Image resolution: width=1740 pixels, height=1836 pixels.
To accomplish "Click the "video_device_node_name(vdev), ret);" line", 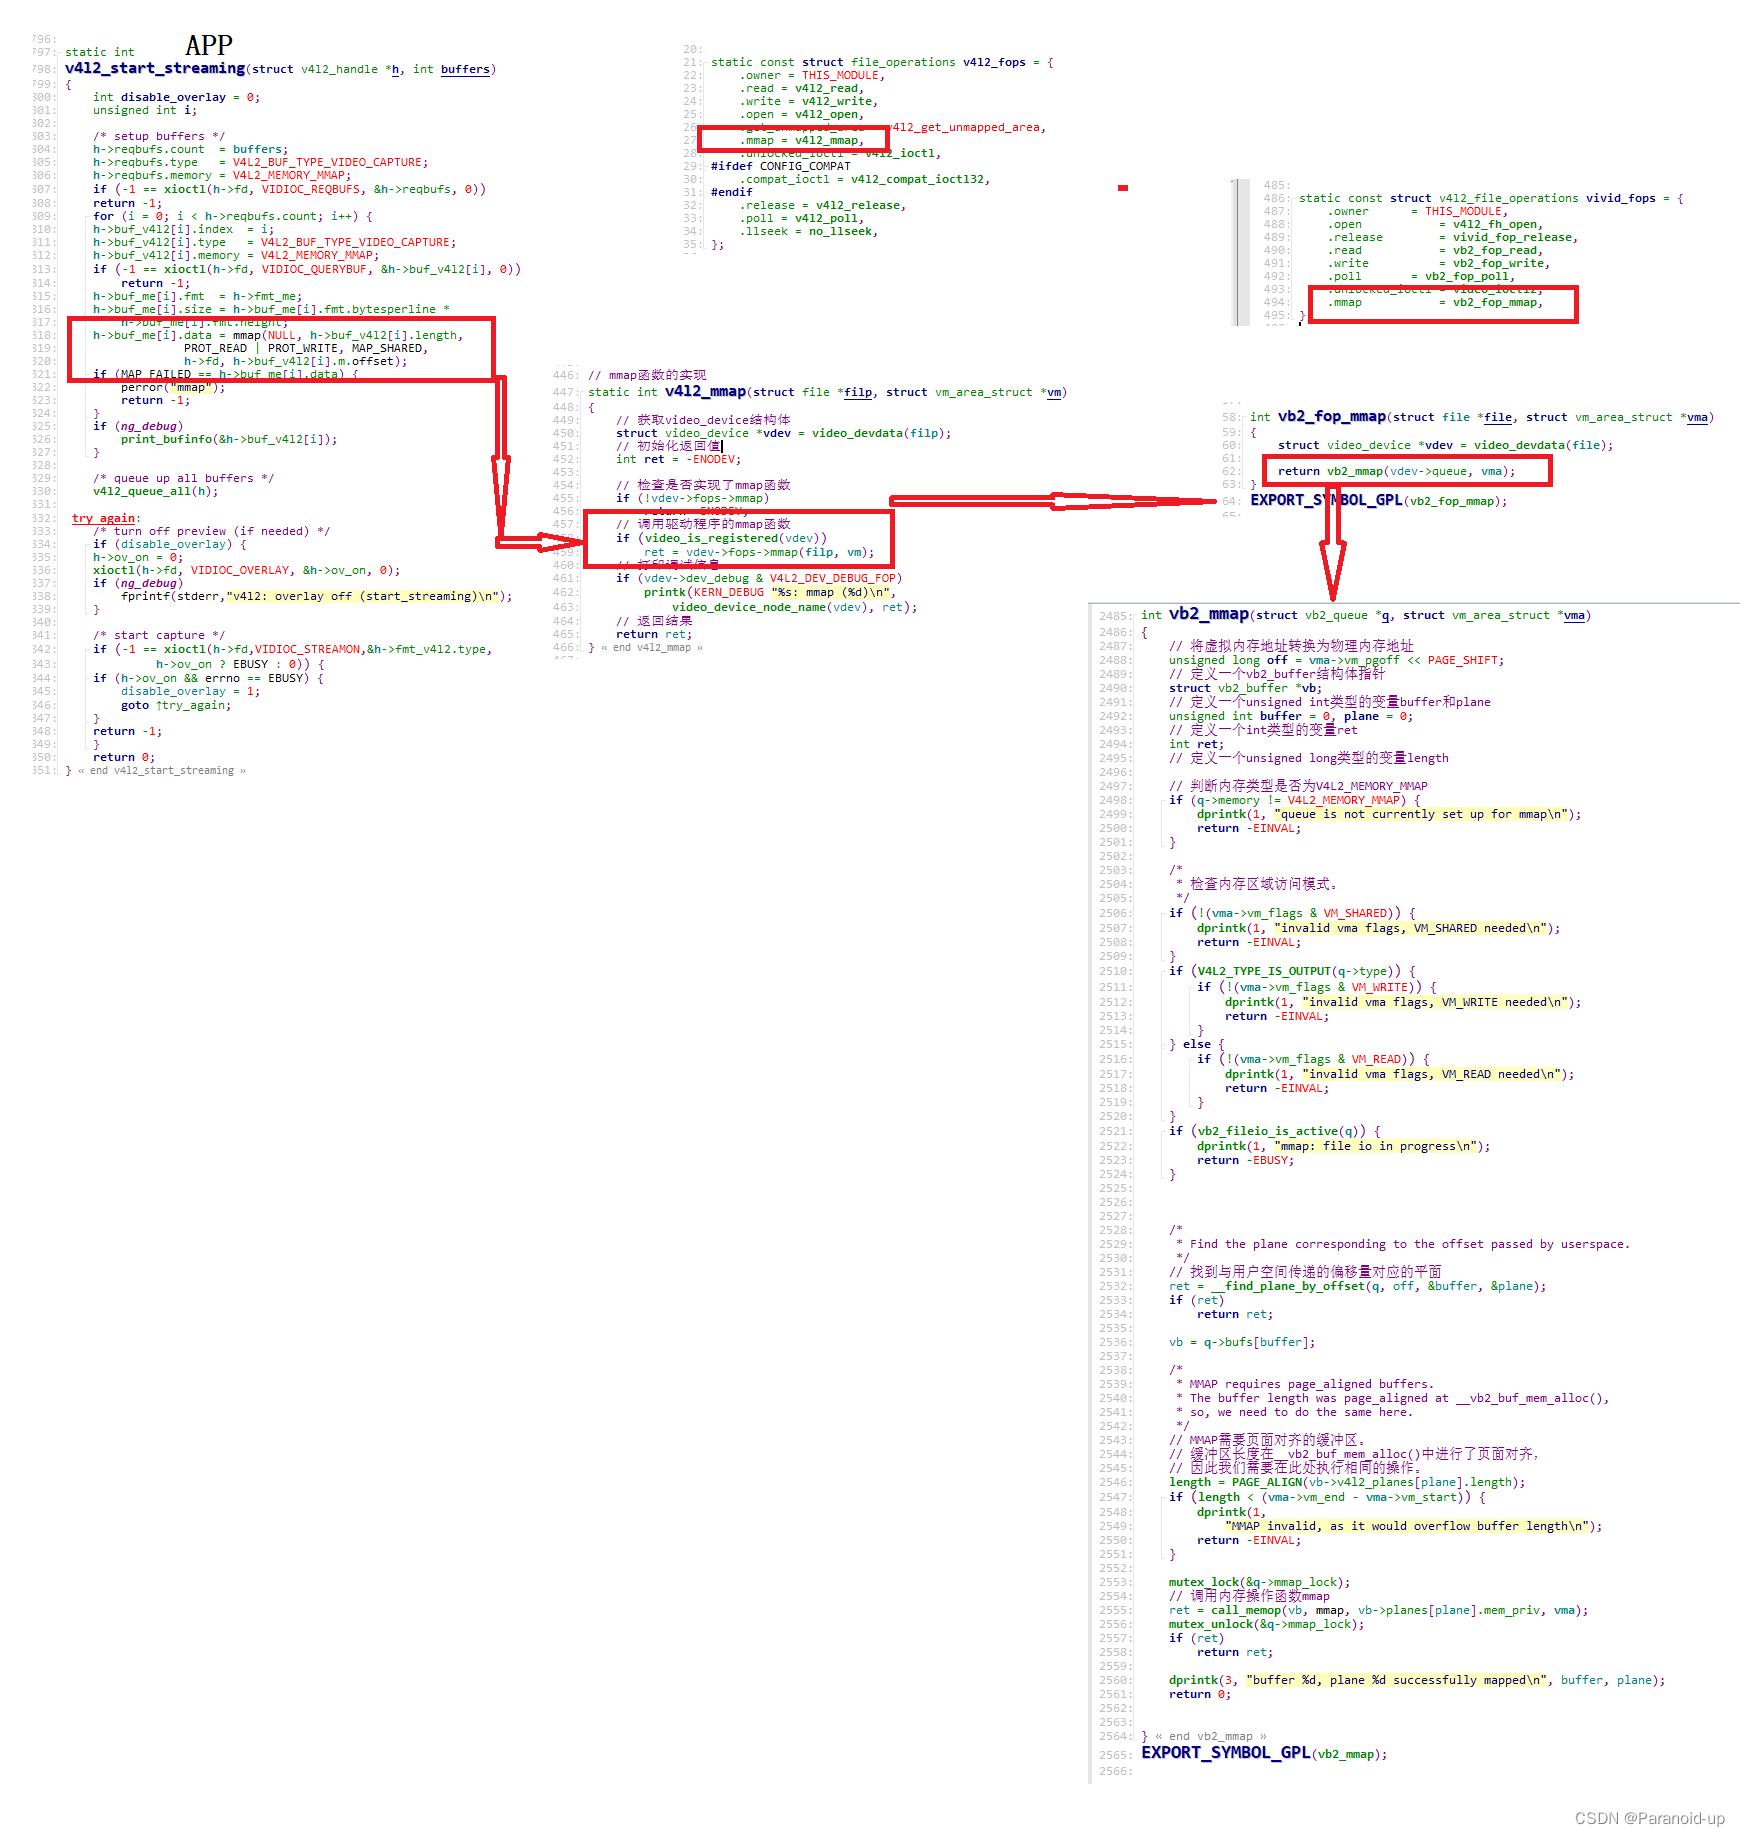I will pyautogui.click(x=794, y=607).
